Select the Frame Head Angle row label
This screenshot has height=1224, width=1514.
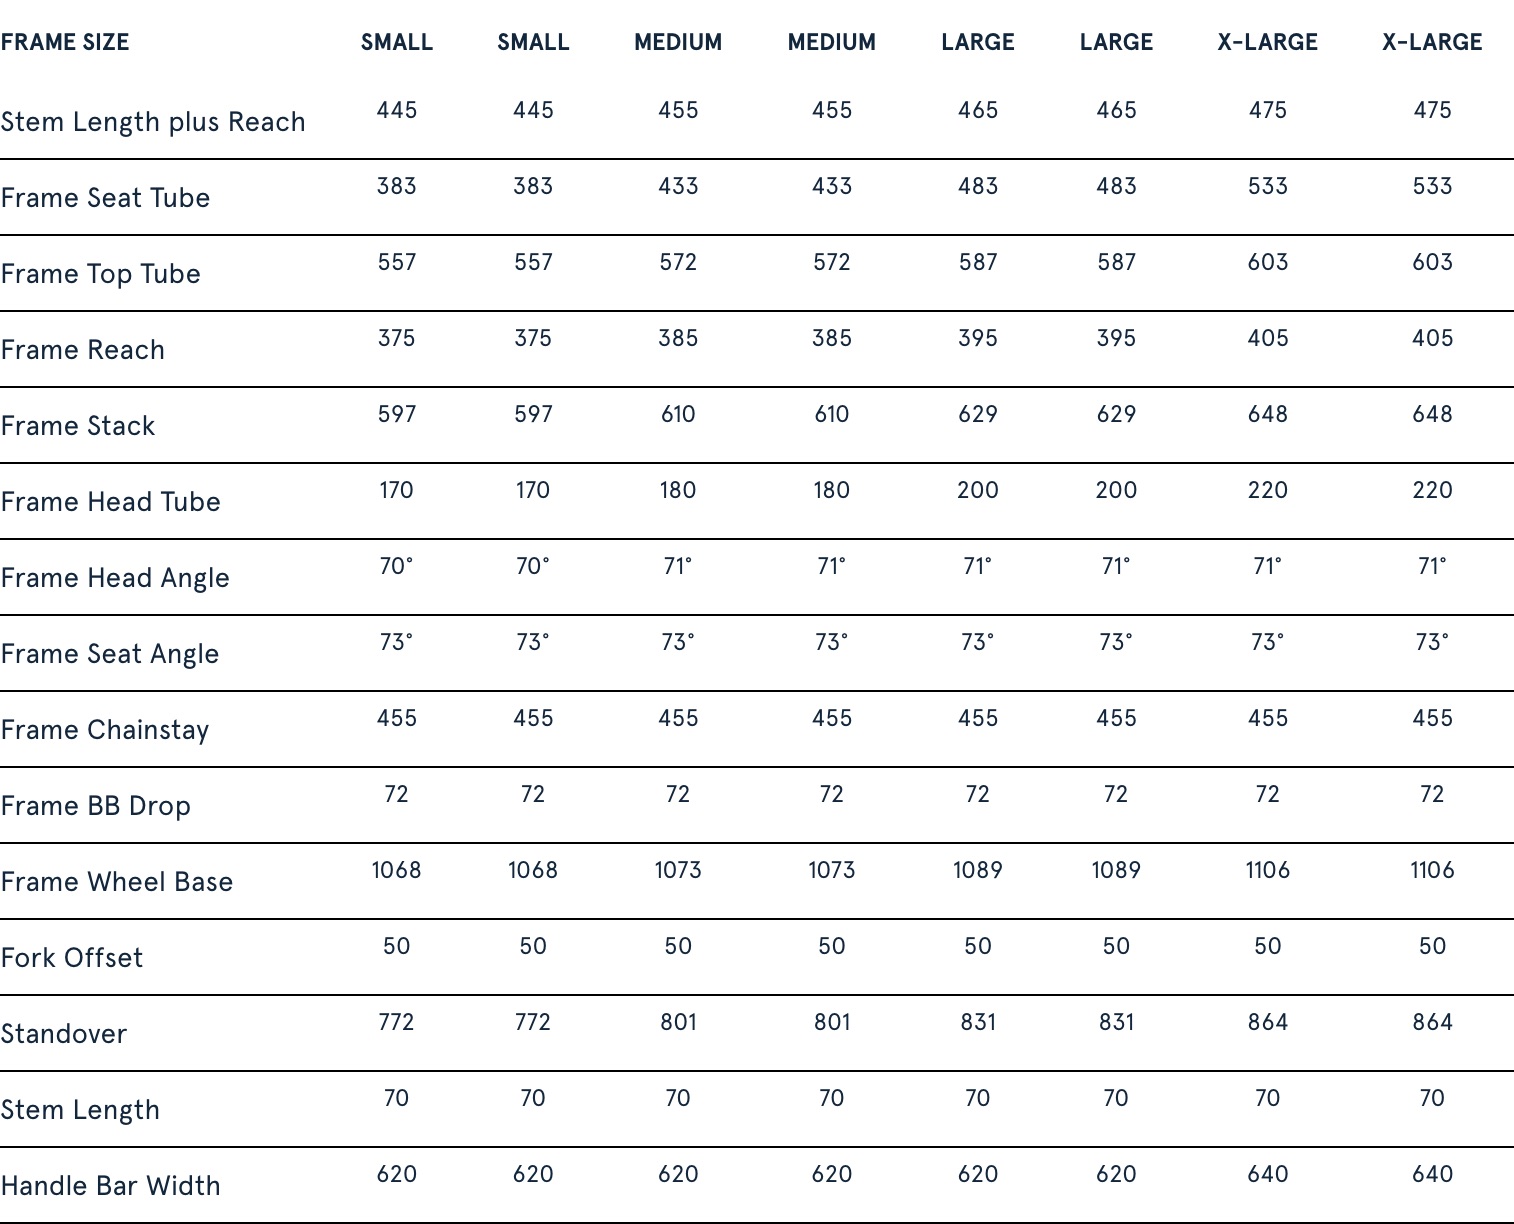[115, 578]
